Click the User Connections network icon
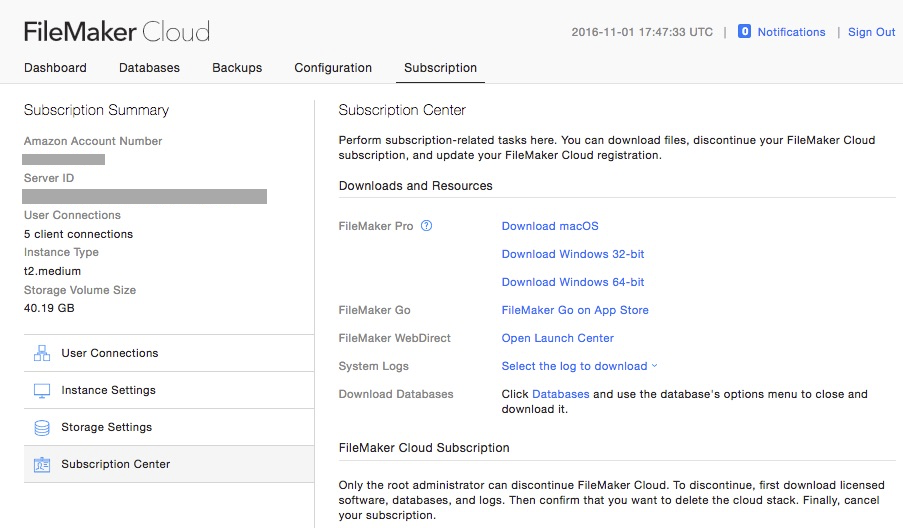 (x=42, y=353)
